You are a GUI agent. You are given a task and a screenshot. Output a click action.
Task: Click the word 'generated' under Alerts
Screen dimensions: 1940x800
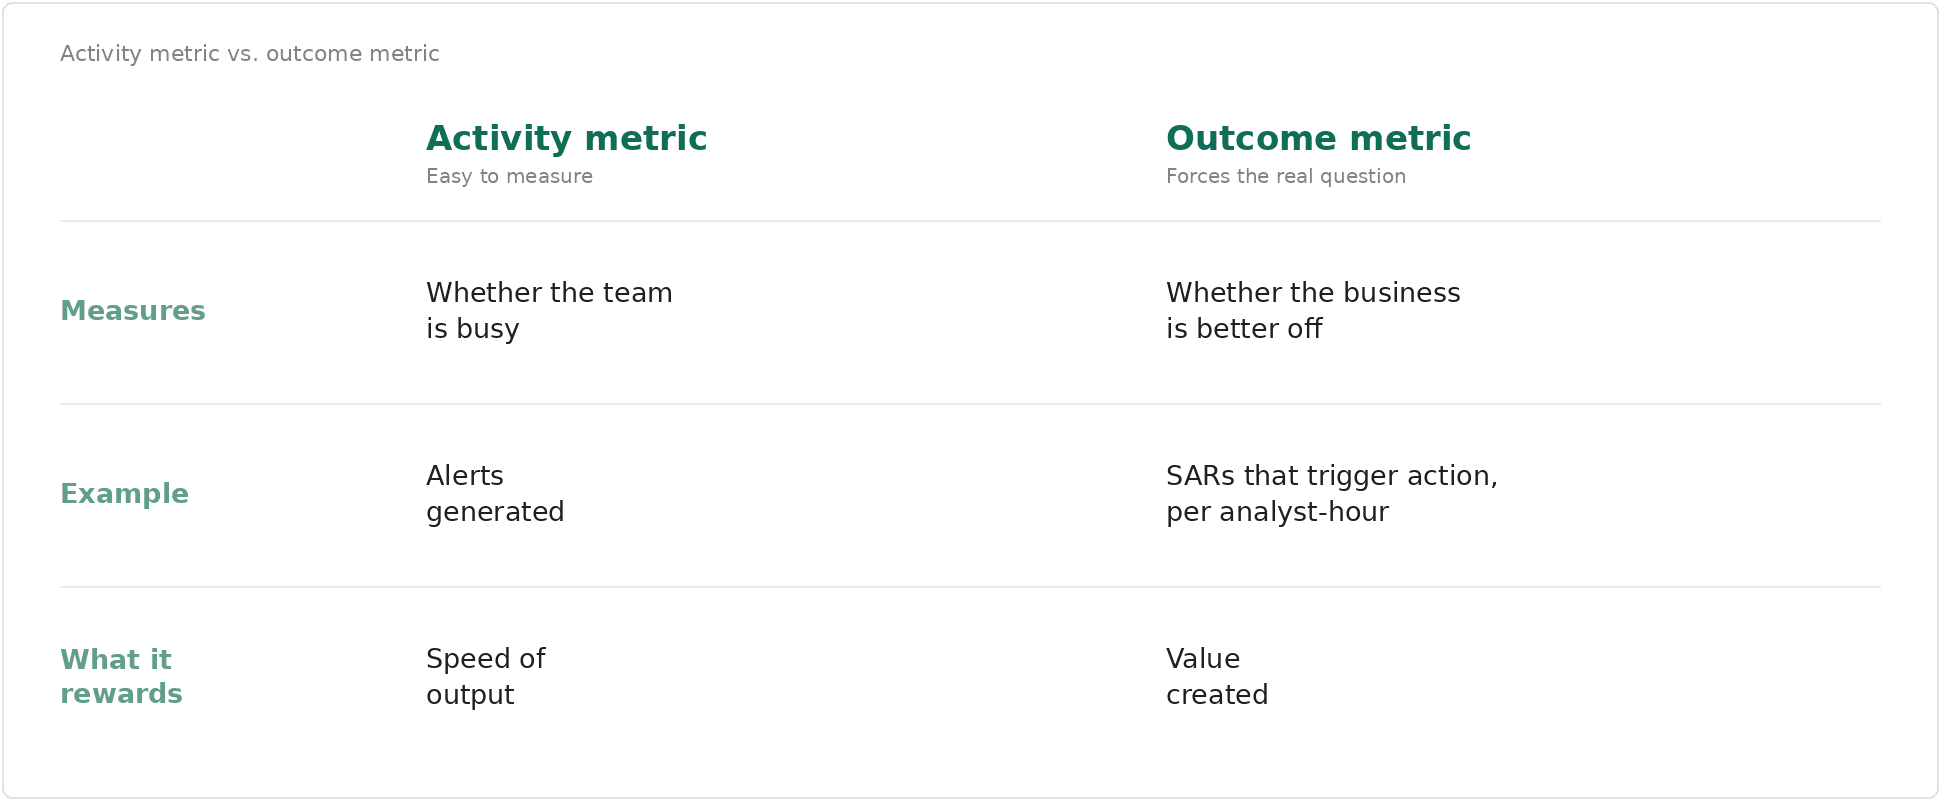[495, 513]
